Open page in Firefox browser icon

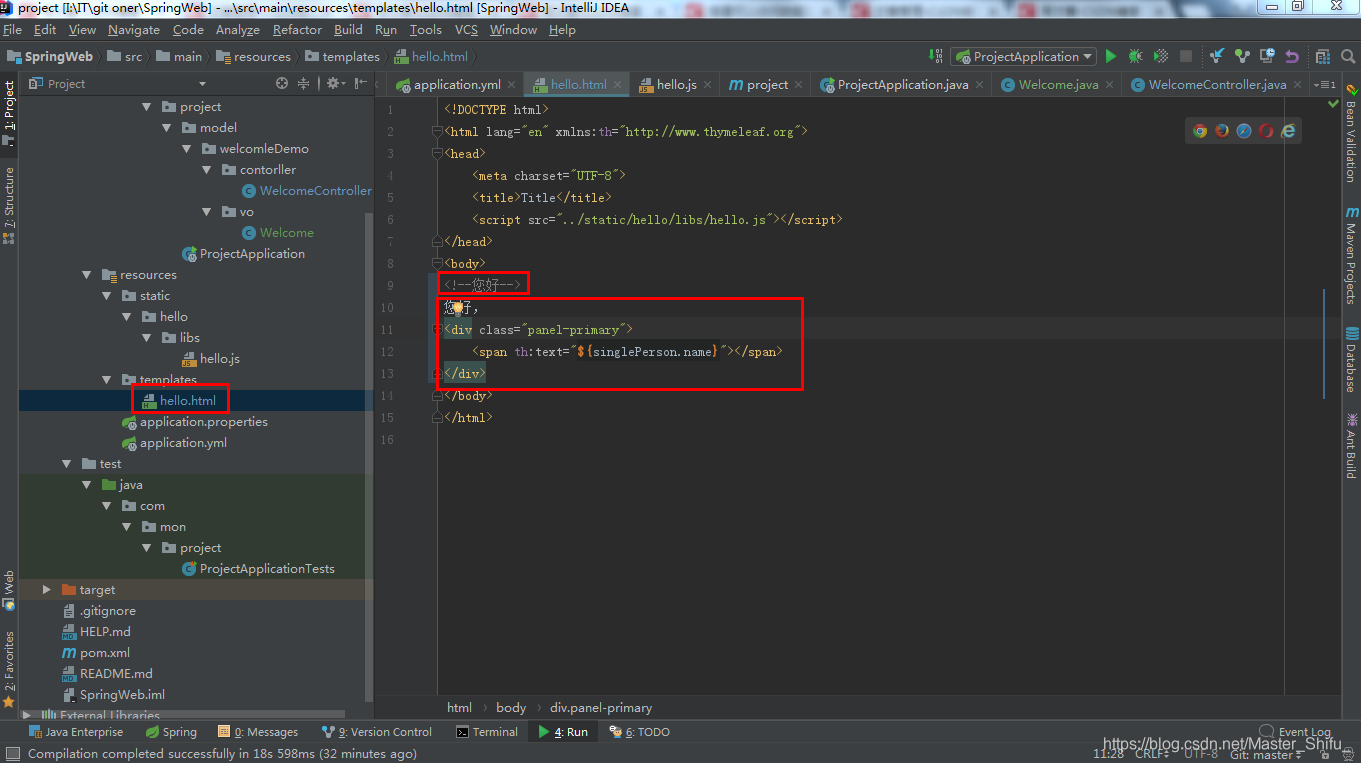coord(1222,131)
